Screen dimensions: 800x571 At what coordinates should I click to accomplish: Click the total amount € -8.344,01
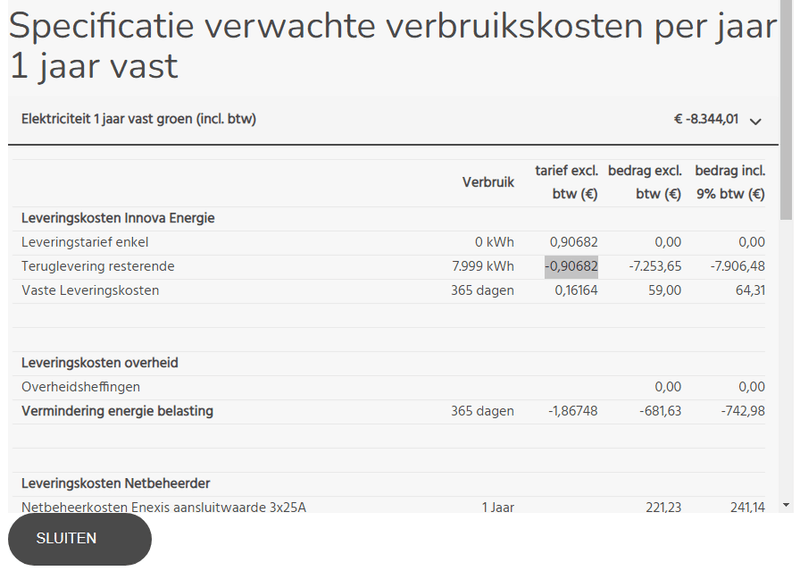tap(706, 120)
